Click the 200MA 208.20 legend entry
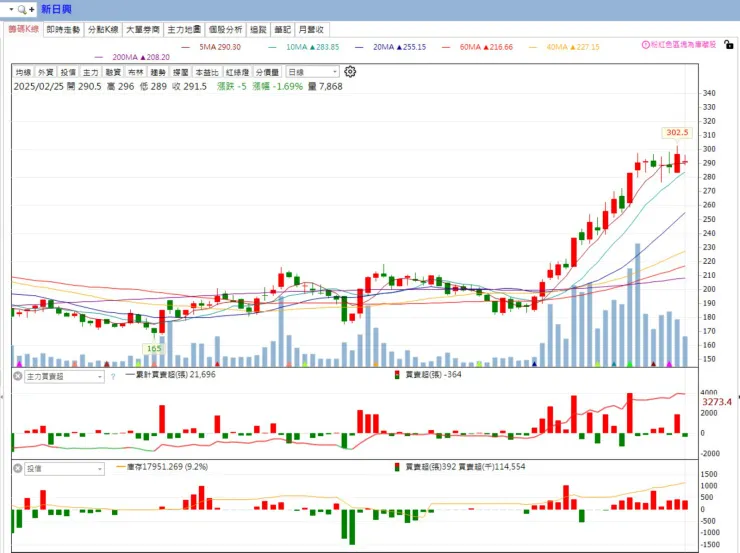The height and width of the screenshot is (553, 740). point(132,57)
